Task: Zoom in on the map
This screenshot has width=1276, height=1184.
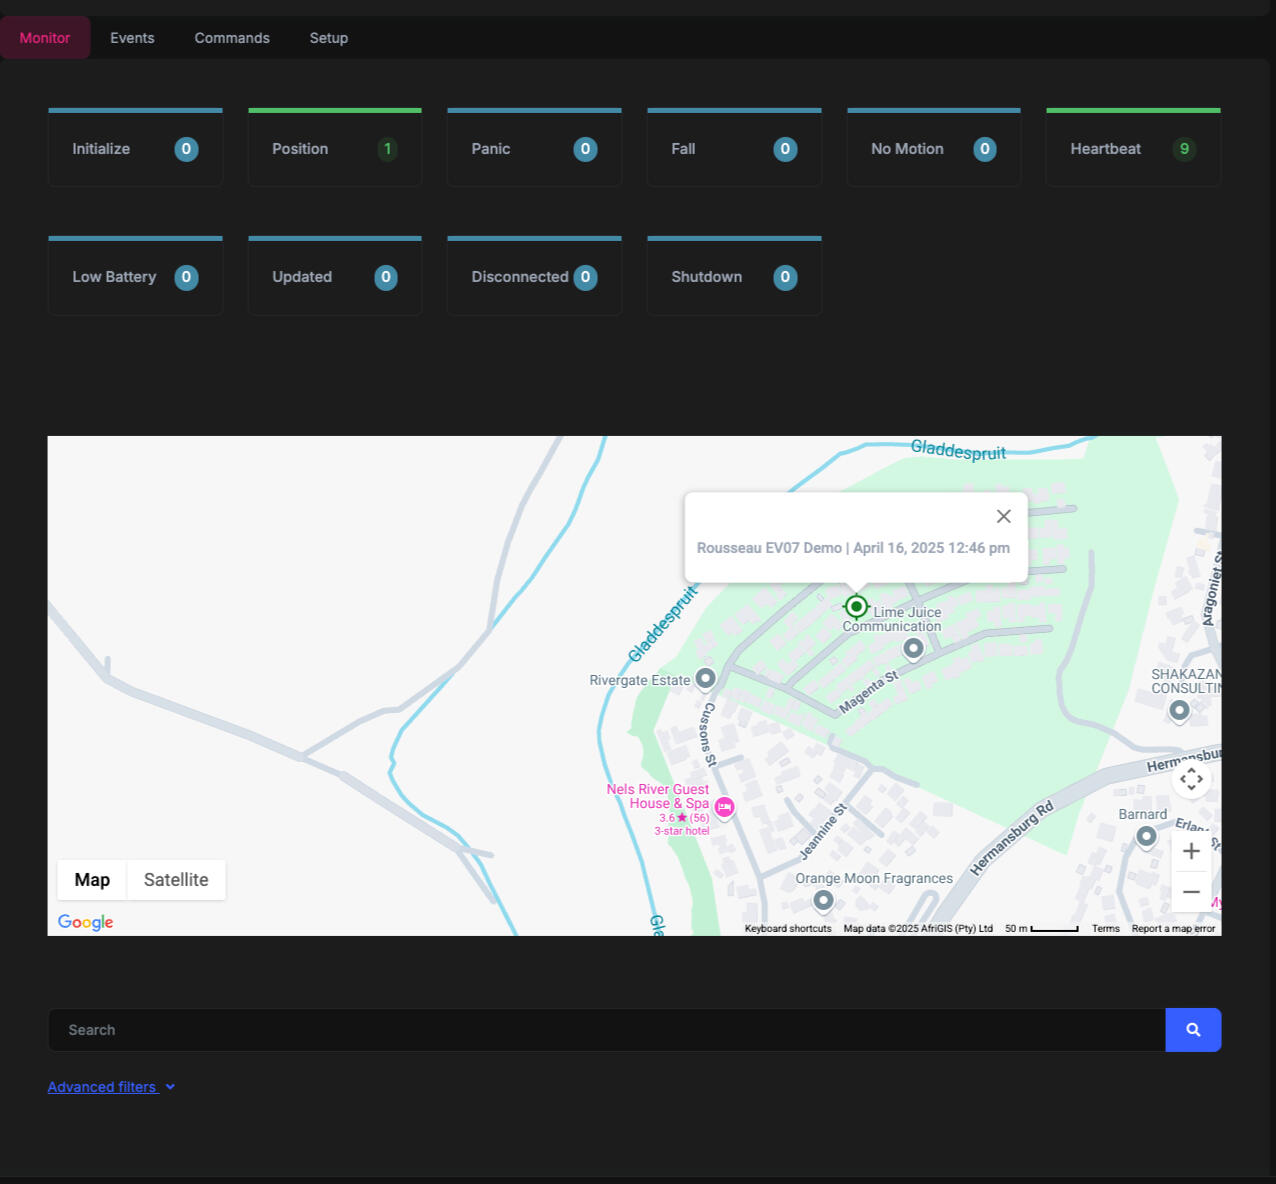Action: [x=1191, y=851]
